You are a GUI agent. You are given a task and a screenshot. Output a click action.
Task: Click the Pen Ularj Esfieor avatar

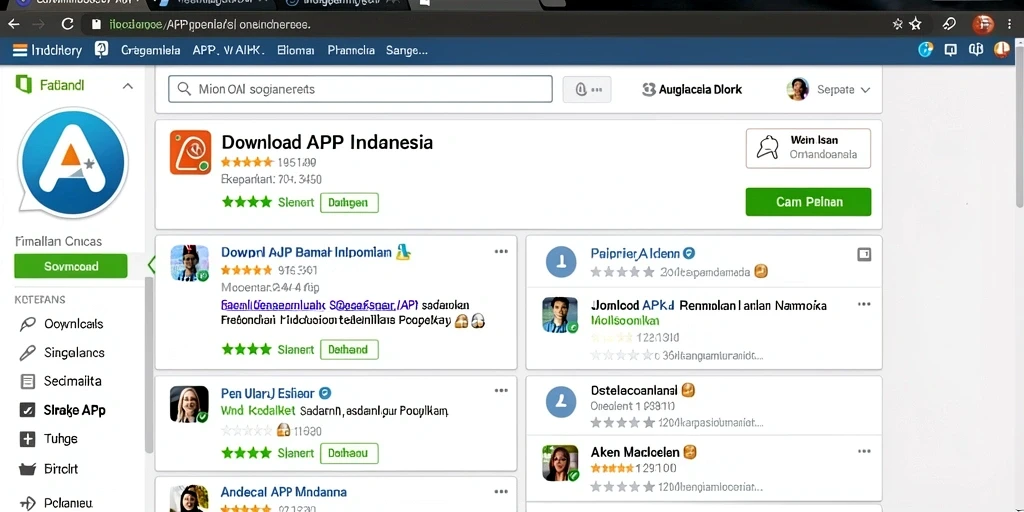(189, 404)
